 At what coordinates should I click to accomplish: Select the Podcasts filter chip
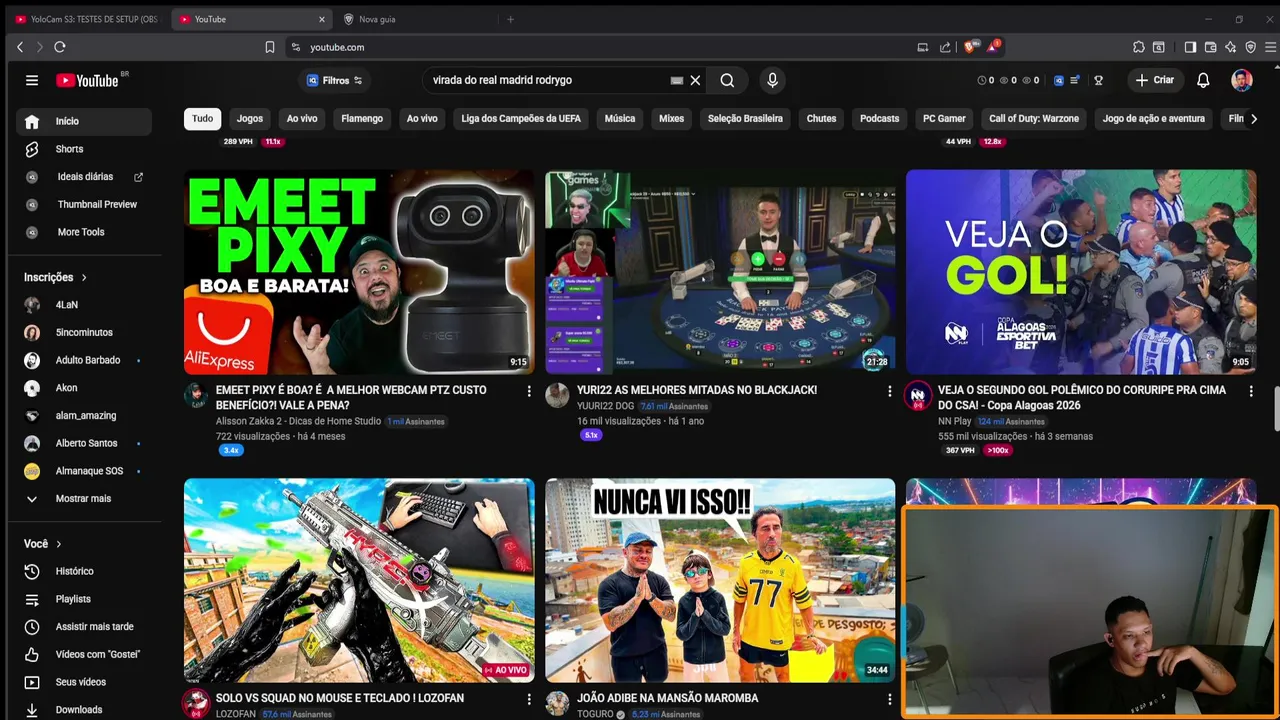pyautogui.click(x=879, y=118)
